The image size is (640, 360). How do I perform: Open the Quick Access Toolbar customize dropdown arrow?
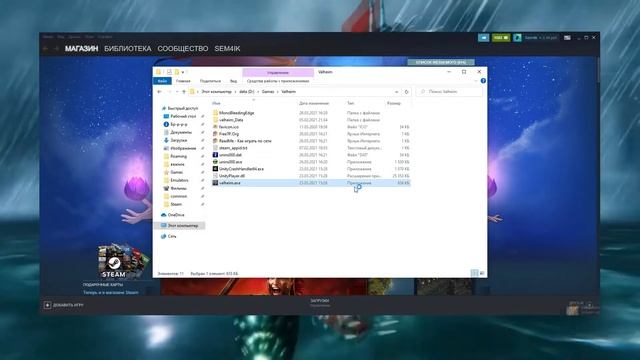tap(183, 72)
